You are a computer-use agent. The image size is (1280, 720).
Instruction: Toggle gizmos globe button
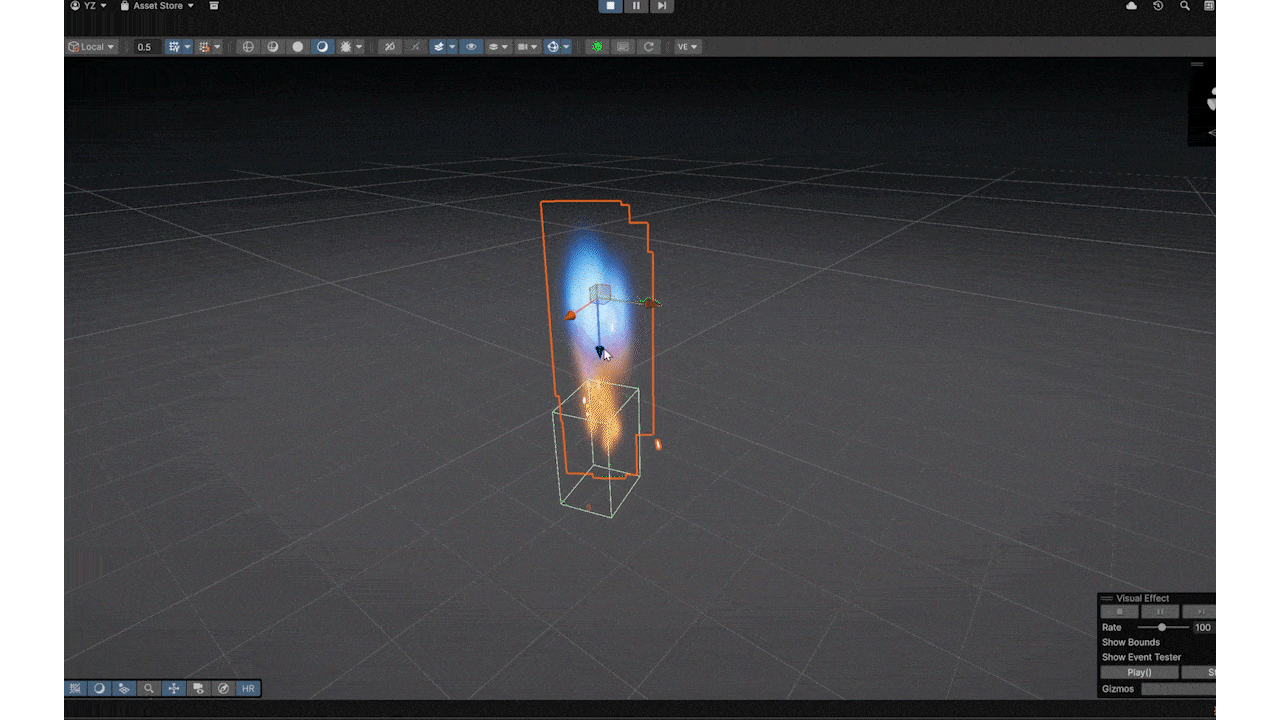[553, 47]
